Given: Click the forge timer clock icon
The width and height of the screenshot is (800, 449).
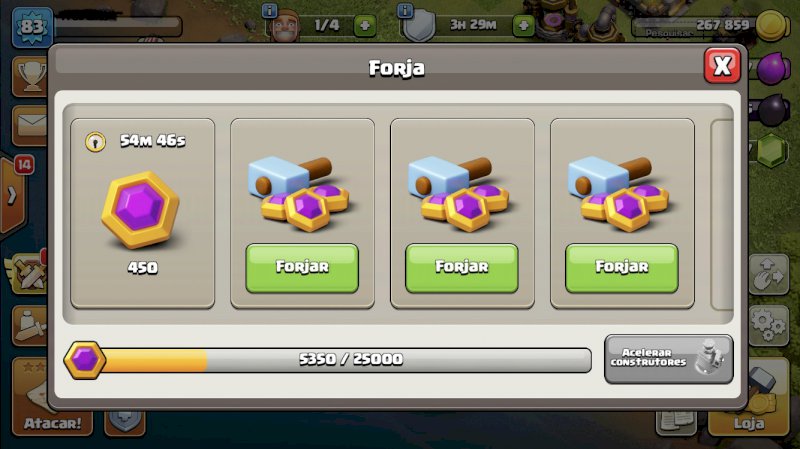Looking at the screenshot, I should point(95,141).
